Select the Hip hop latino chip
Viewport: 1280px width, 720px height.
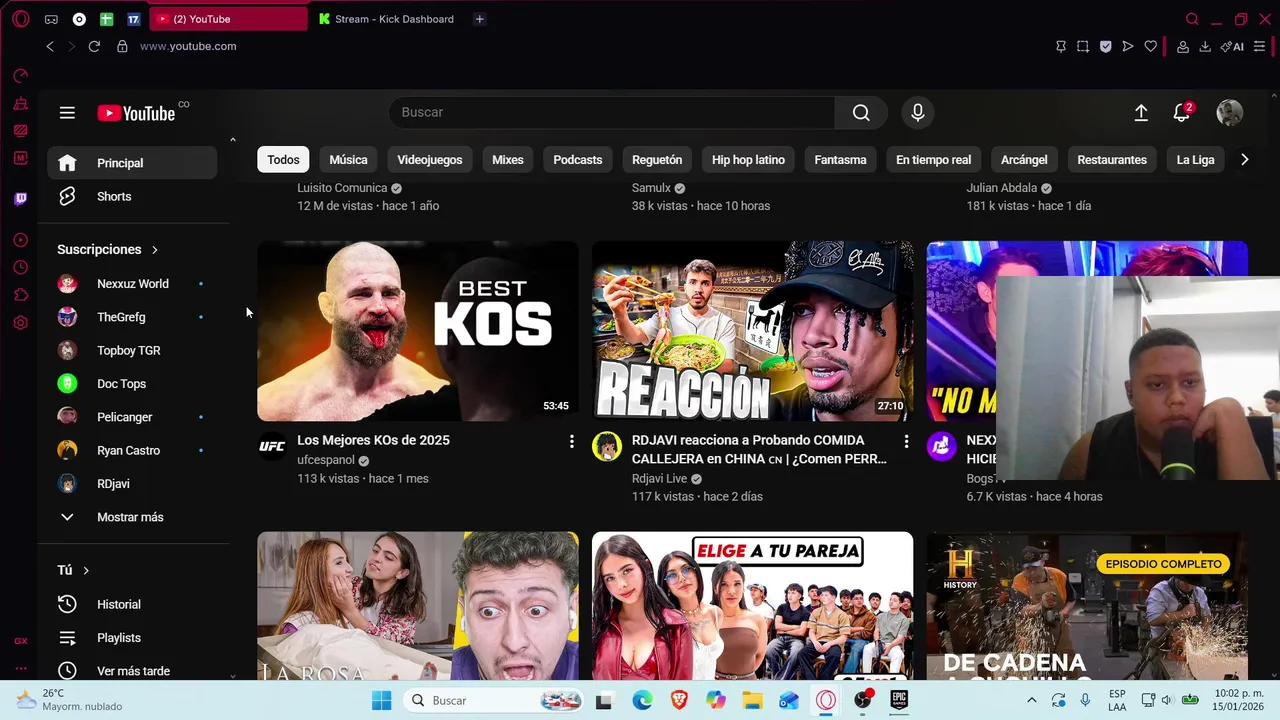[748, 160]
